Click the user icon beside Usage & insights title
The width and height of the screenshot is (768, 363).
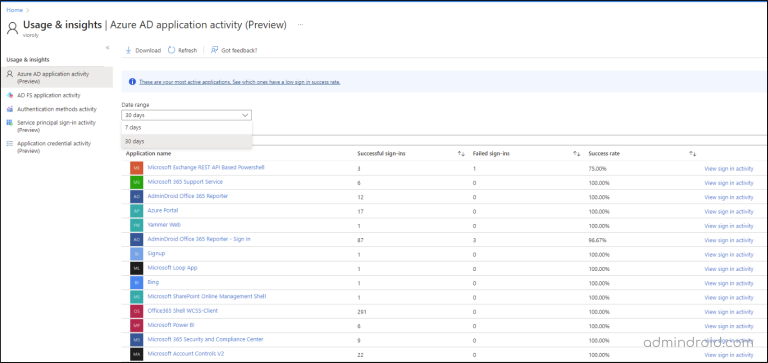coord(12,27)
